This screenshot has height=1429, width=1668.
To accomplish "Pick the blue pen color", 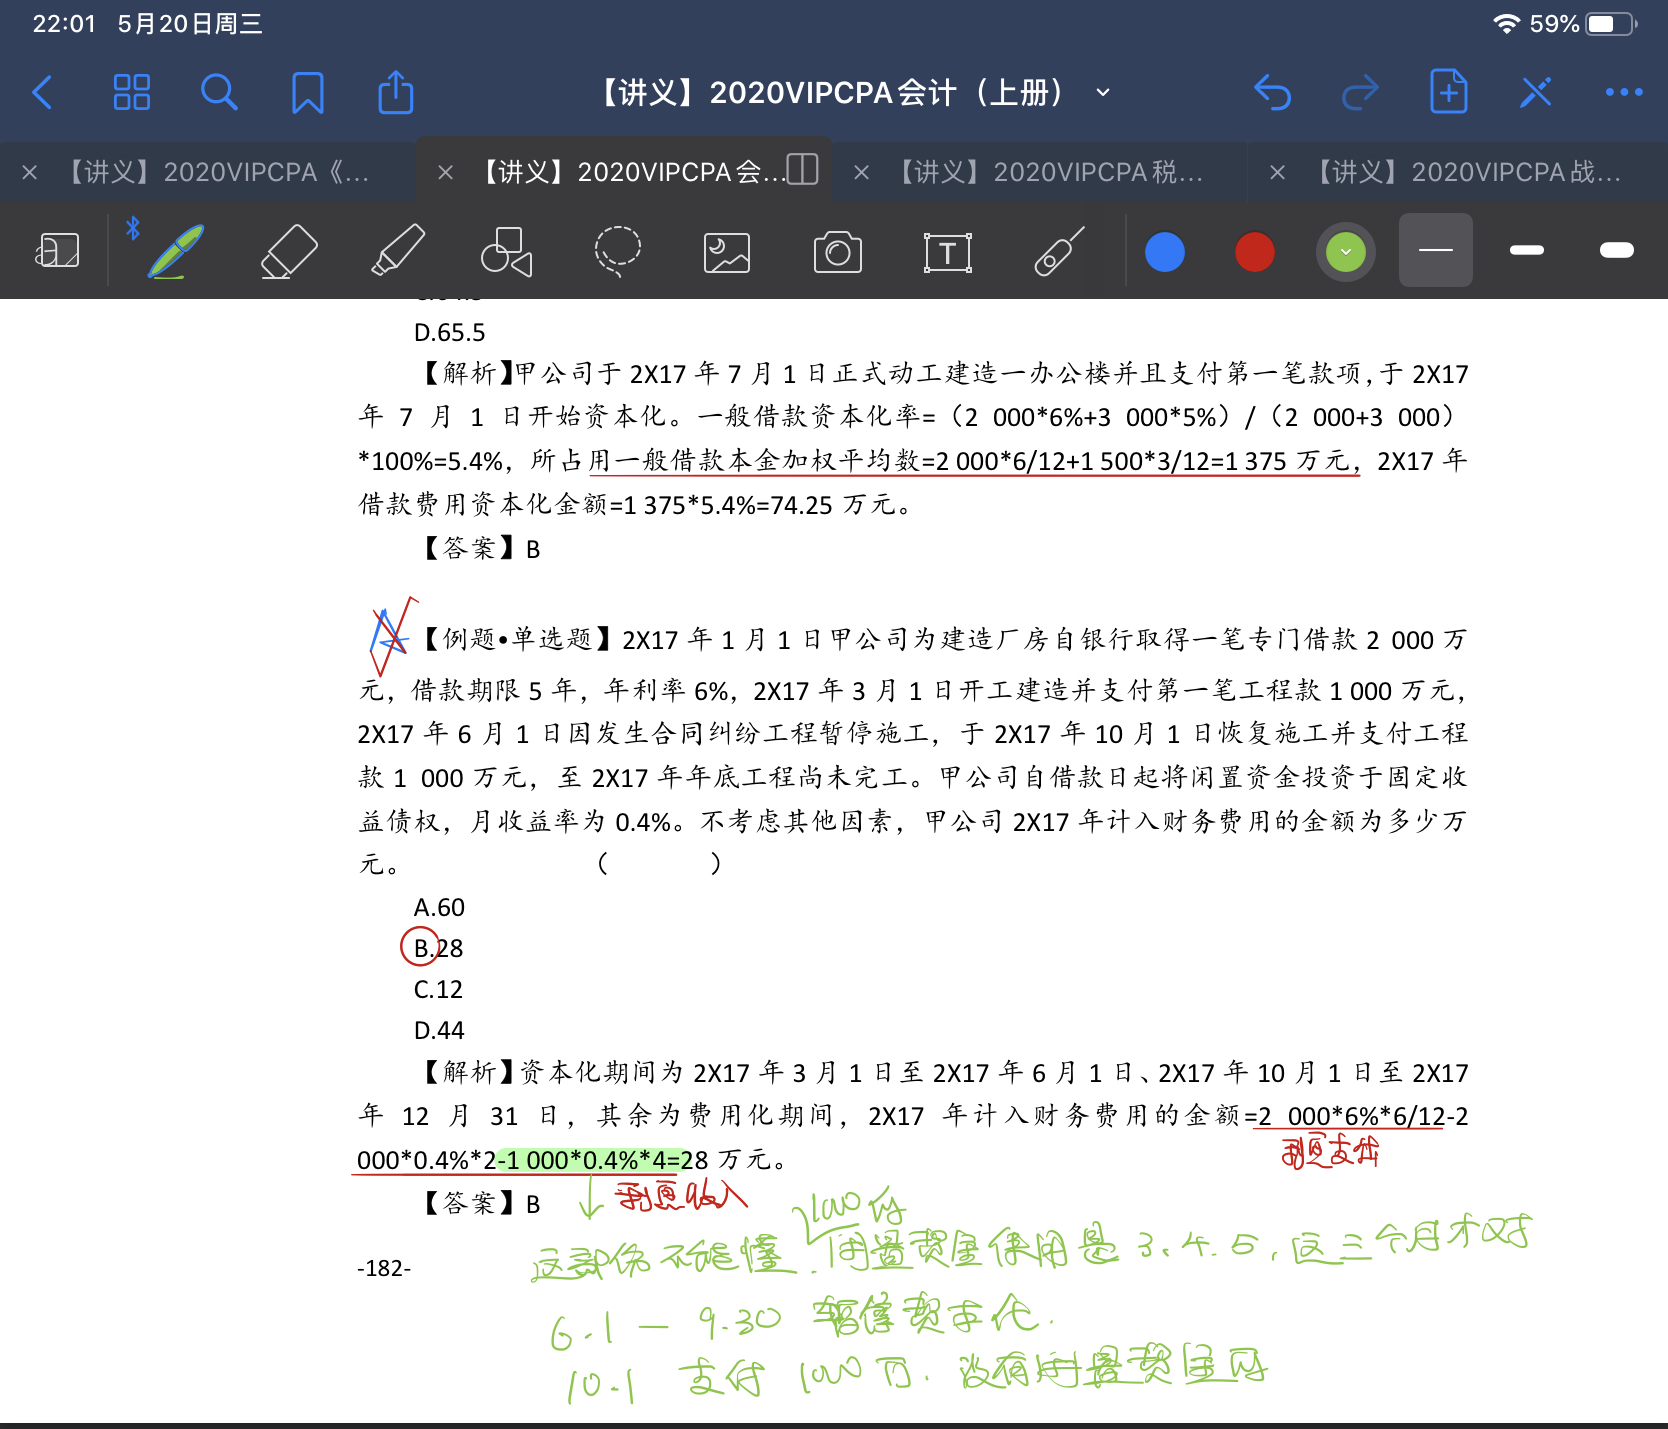I will click(1164, 252).
